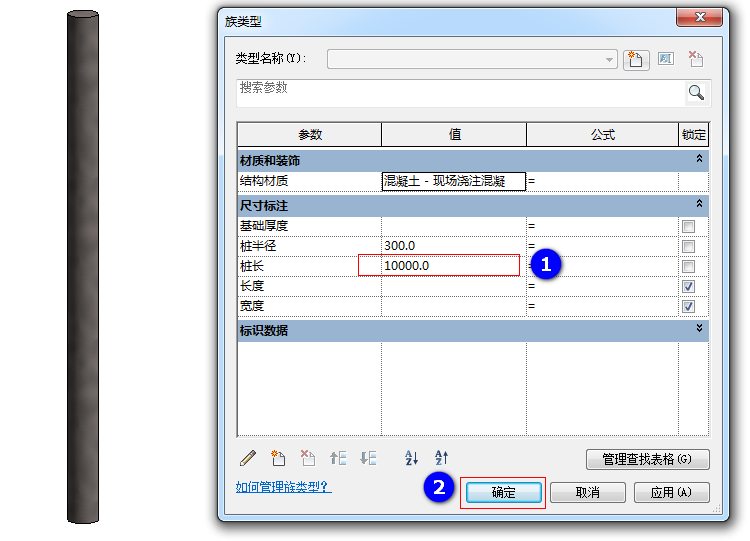Click the 公式 column header
Viewport: 750px width, 541px height.
pyautogui.click(x=603, y=134)
